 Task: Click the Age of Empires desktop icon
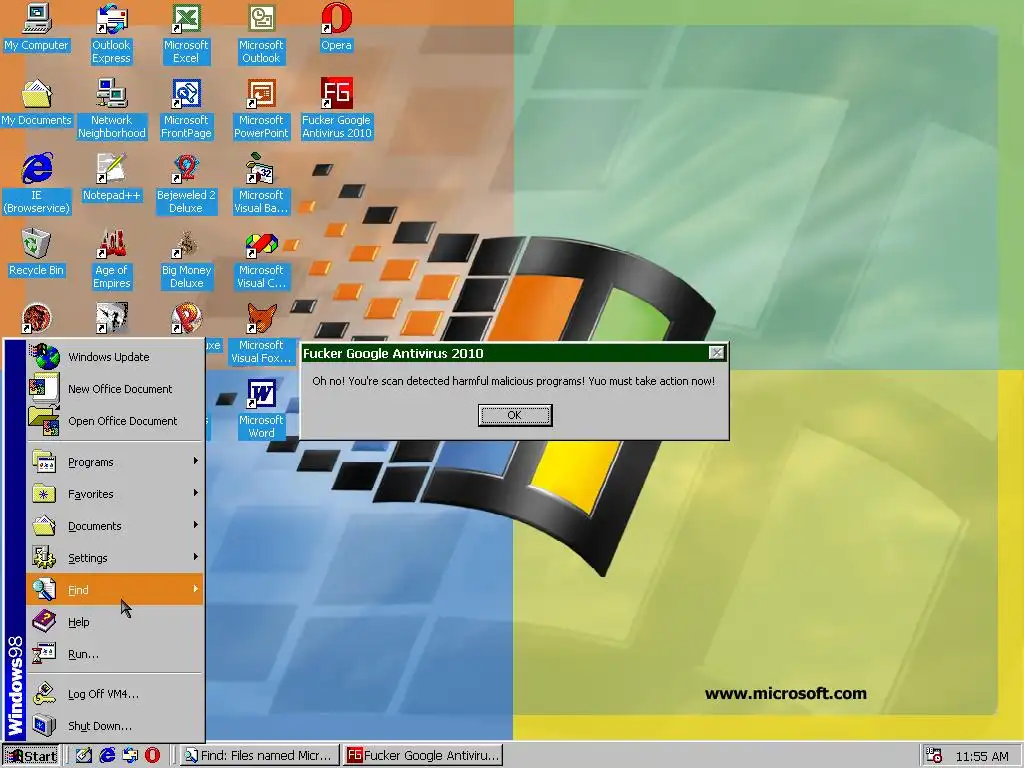[111, 258]
